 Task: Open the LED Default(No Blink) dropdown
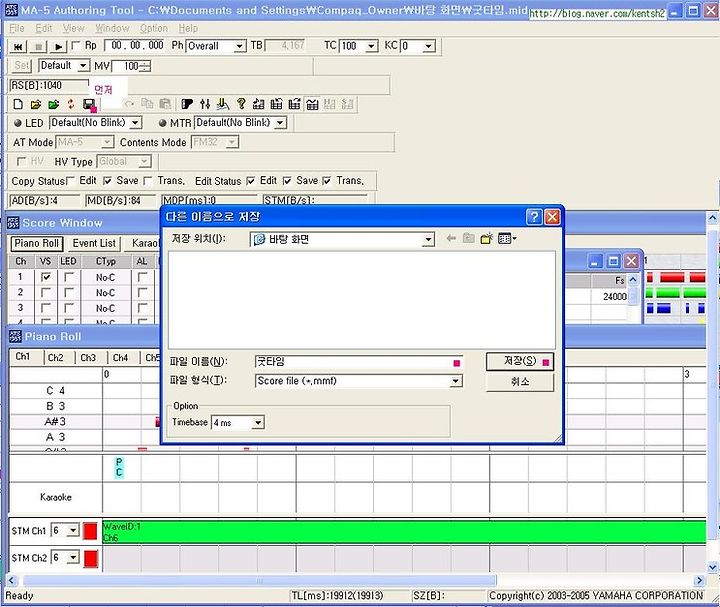tap(135, 123)
